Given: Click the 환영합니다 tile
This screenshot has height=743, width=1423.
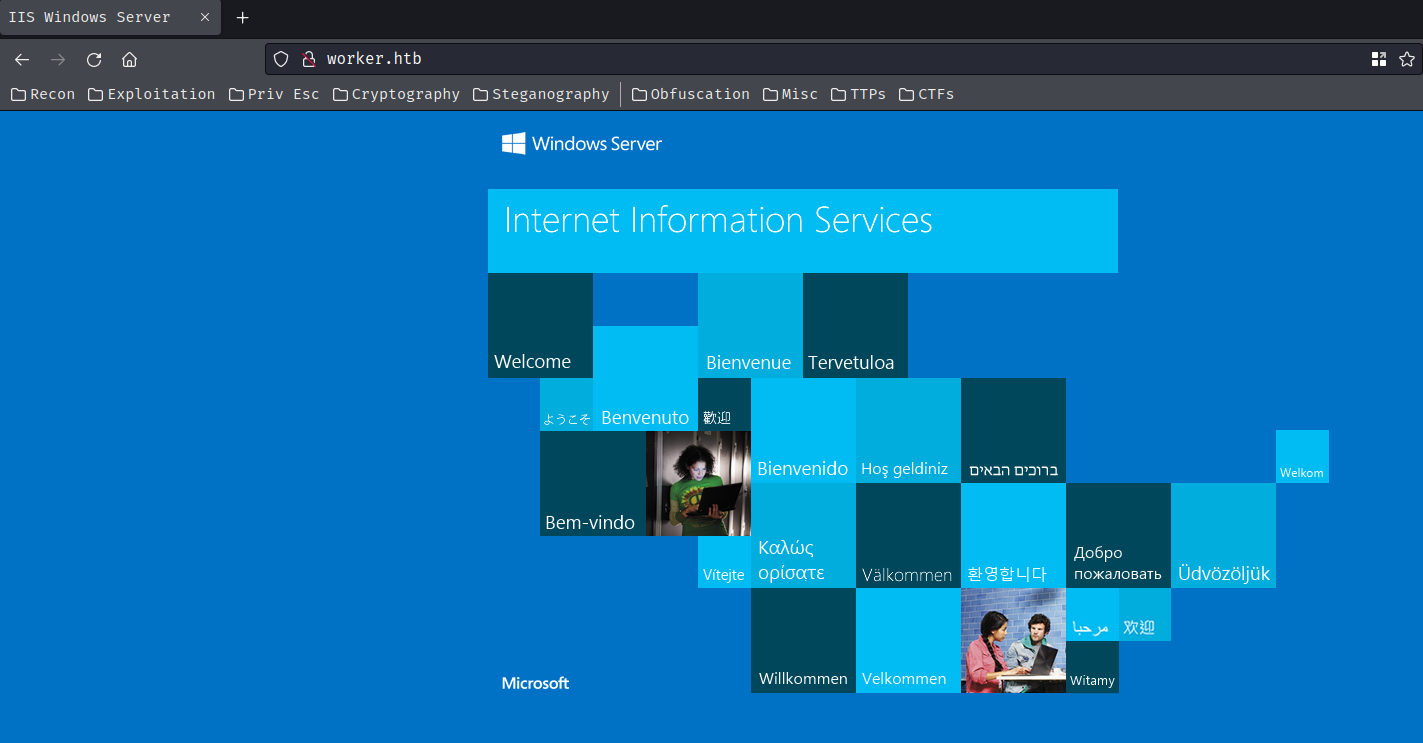Looking at the screenshot, I should coord(1013,535).
